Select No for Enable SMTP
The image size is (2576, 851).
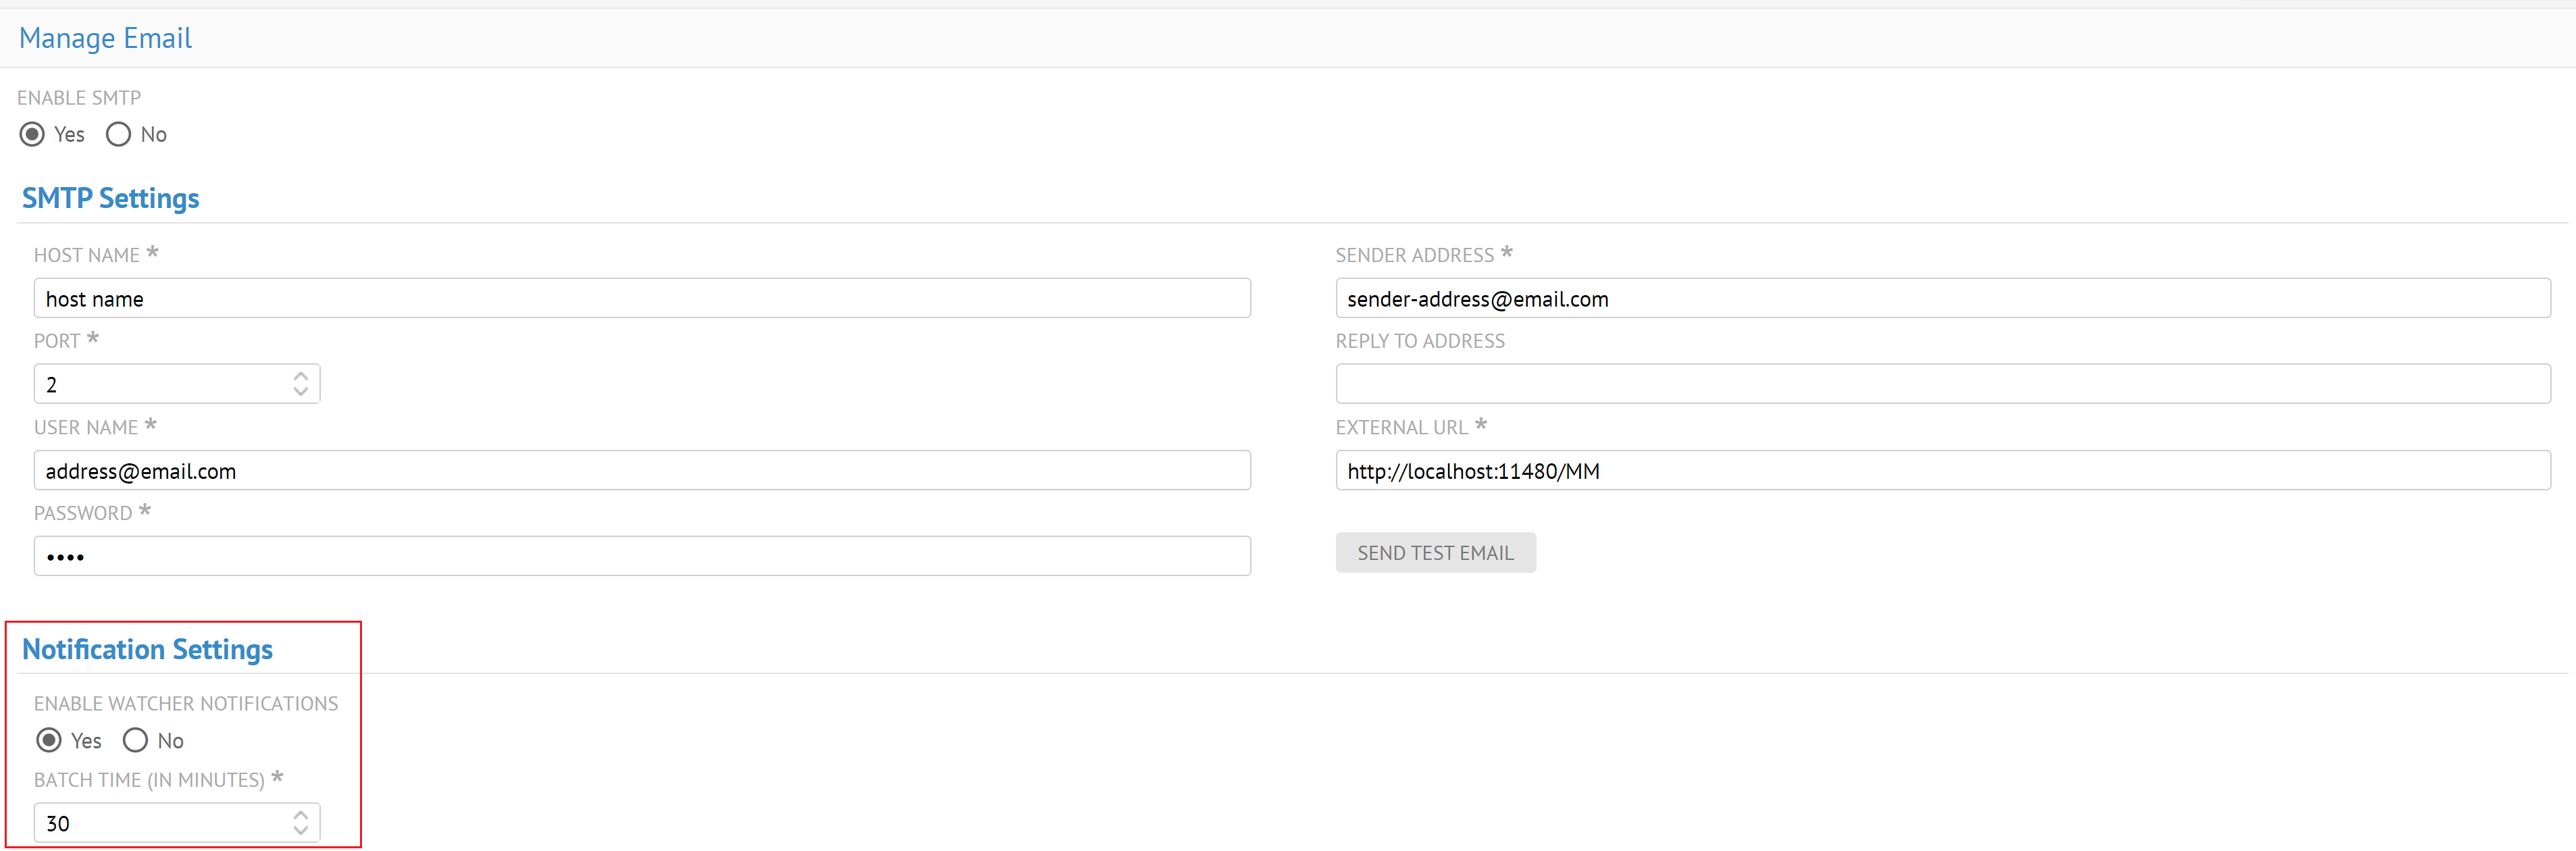click(118, 134)
